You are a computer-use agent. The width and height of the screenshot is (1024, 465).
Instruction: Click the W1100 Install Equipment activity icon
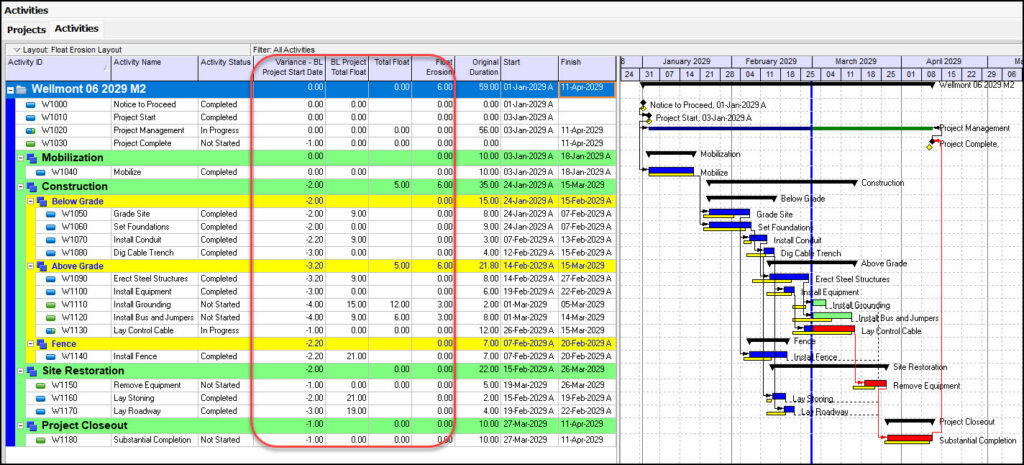coord(50,292)
